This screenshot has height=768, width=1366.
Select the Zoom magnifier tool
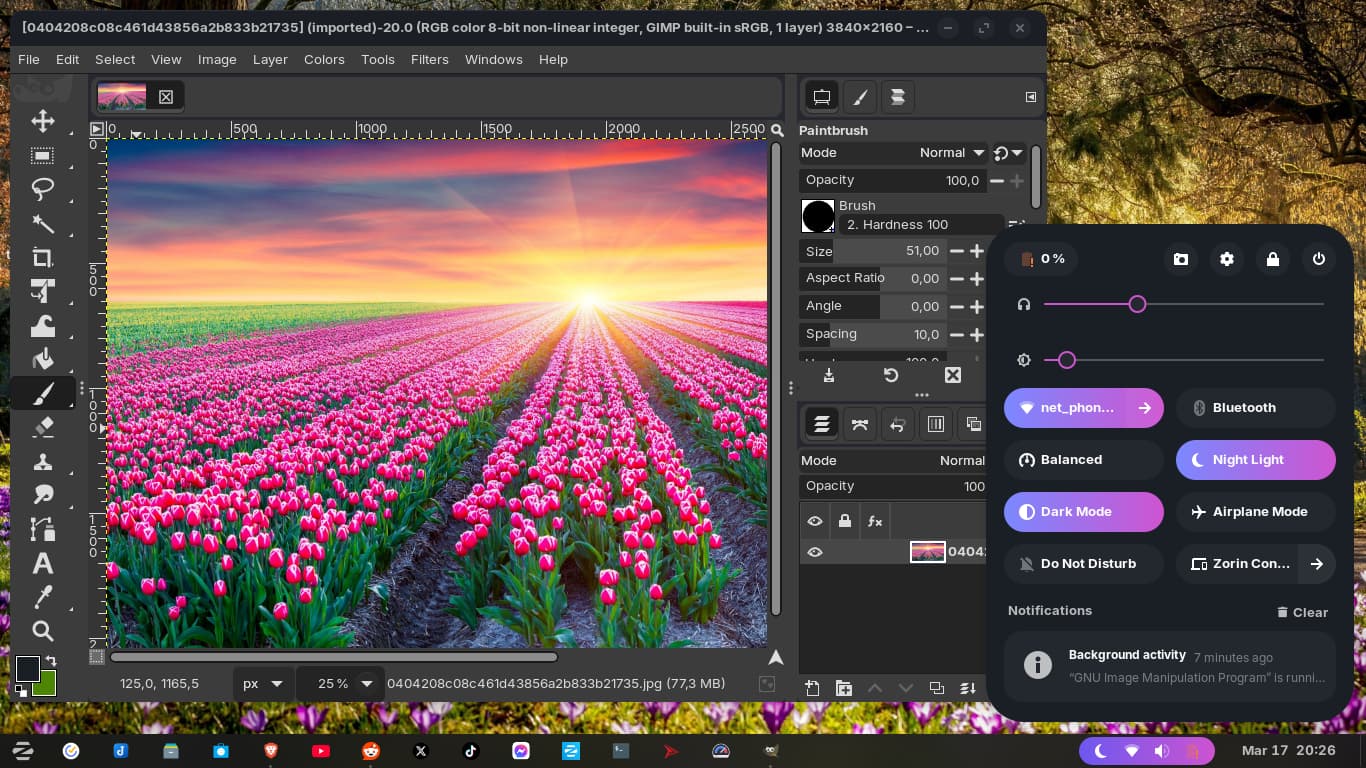[42, 631]
